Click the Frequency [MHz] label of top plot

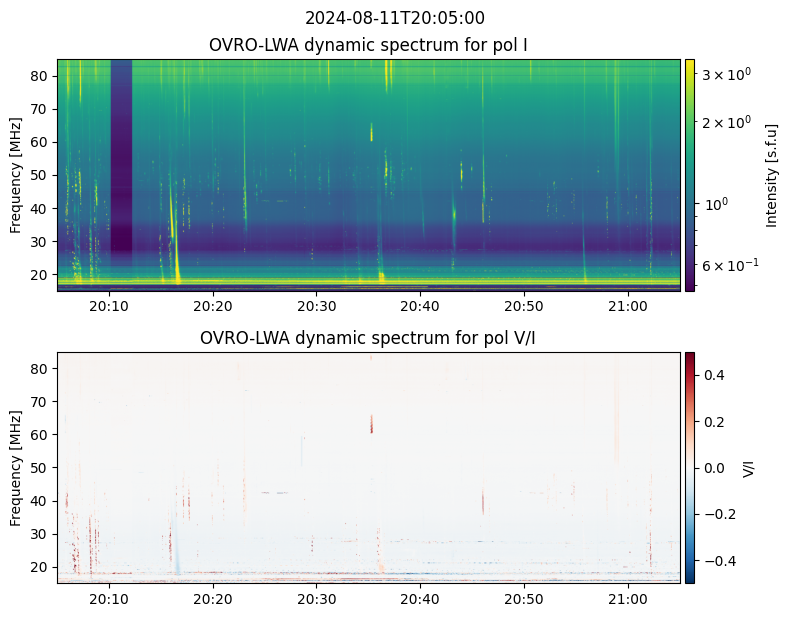click(16, 175)
